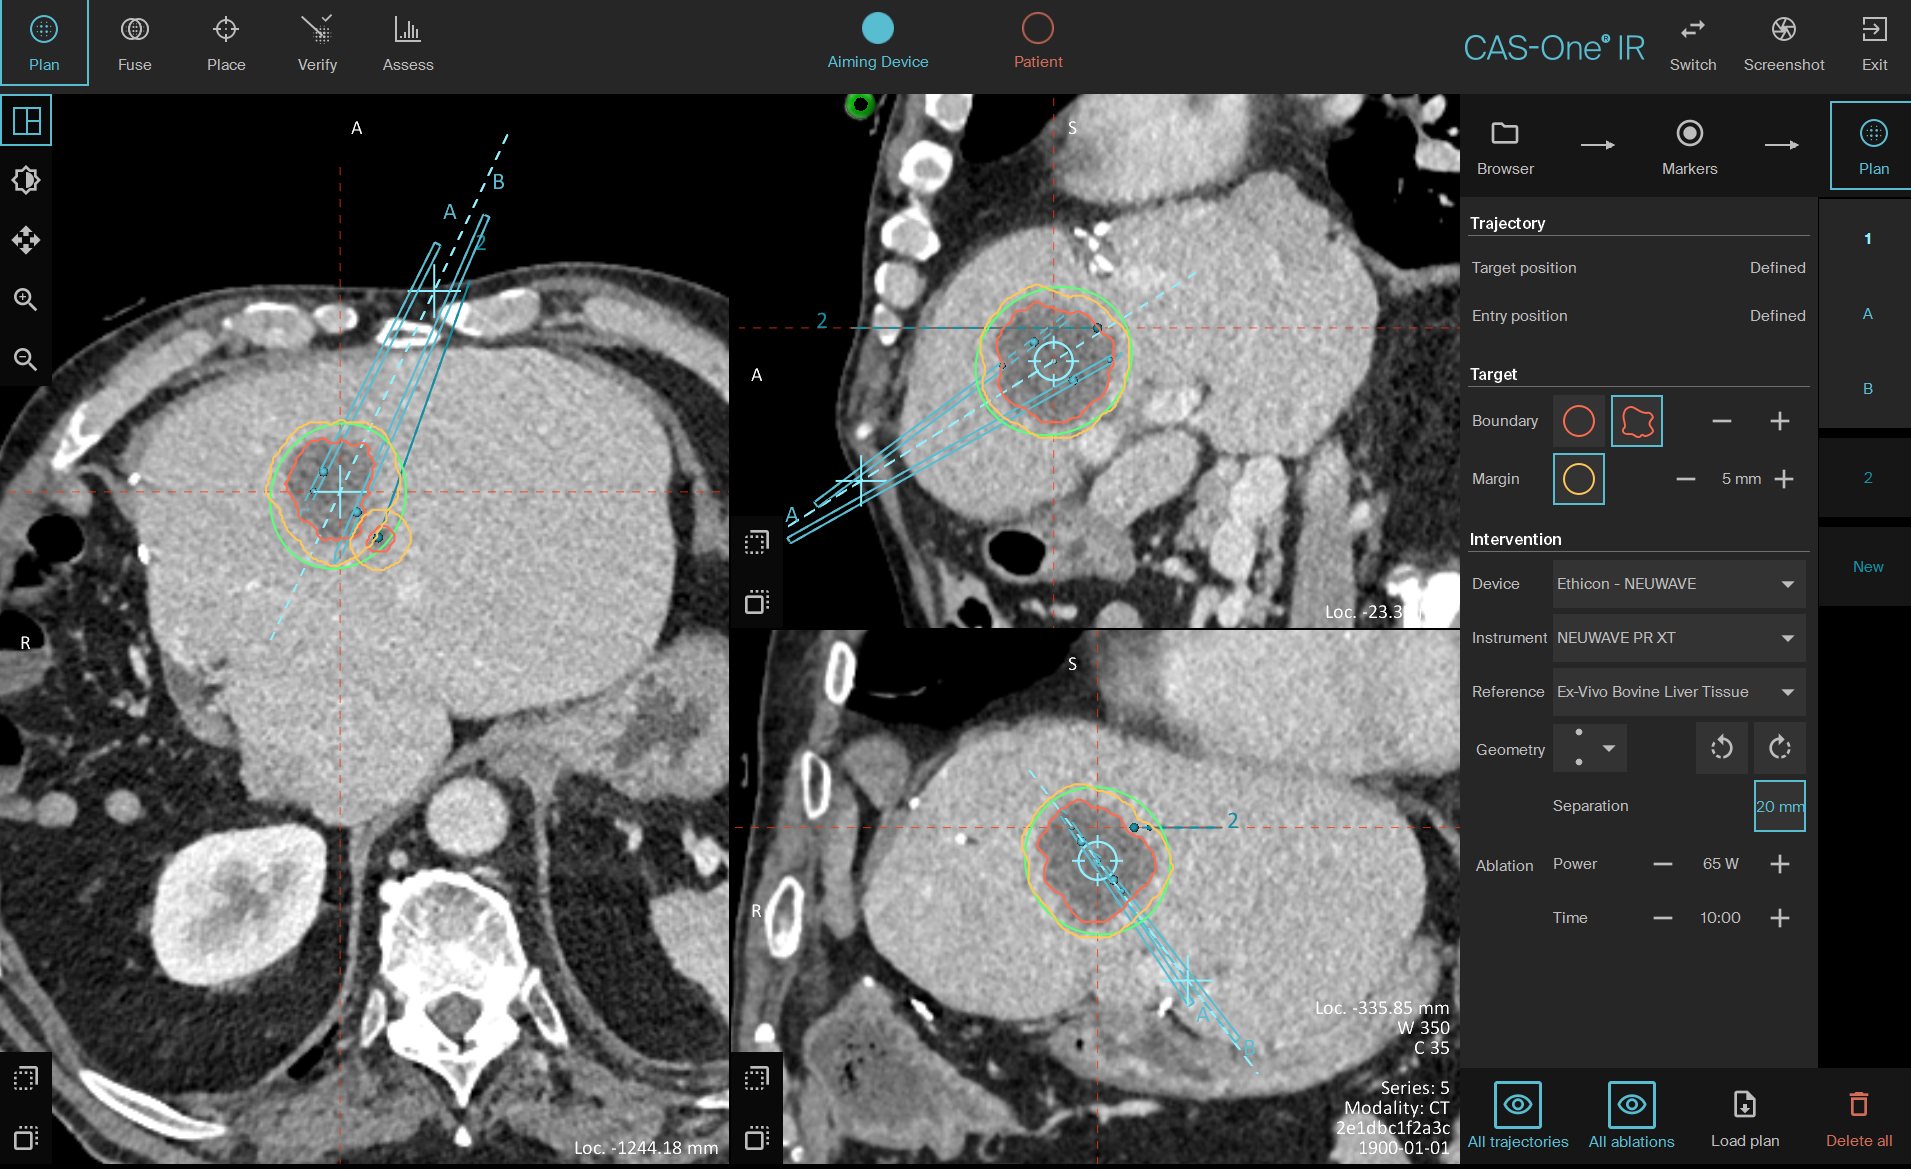Open the image Browser panel
Screen dimensions: 1911x1169
[x=1505, y=145]
